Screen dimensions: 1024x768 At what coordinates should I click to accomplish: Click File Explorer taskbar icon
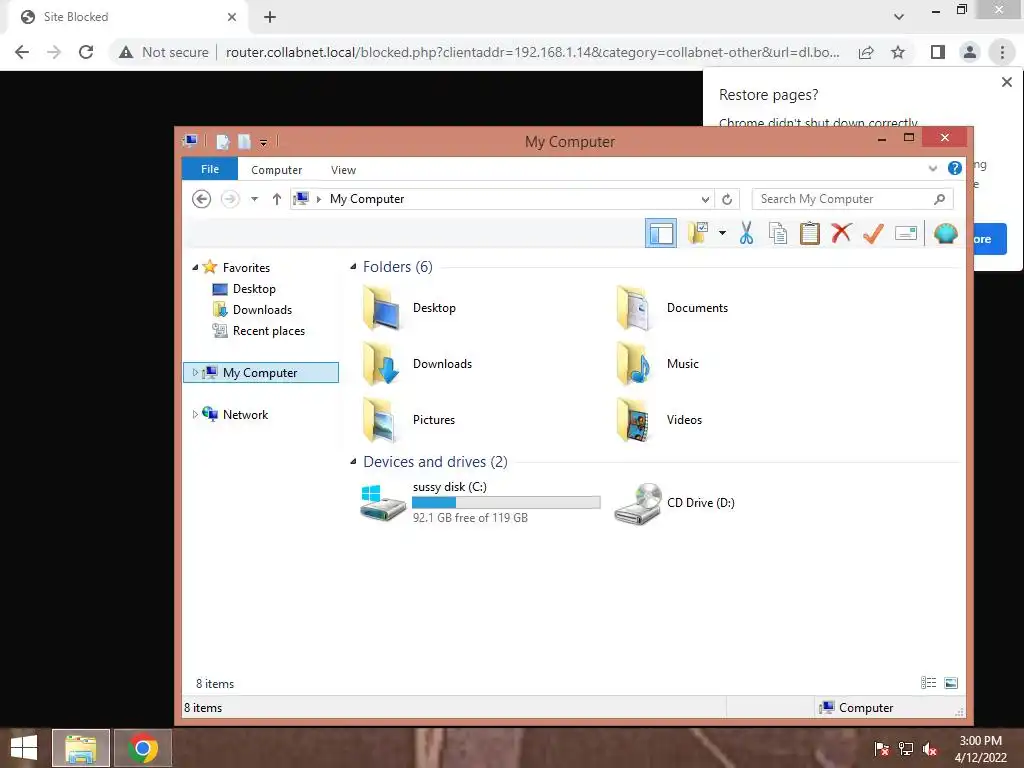[x=81, y=748]
